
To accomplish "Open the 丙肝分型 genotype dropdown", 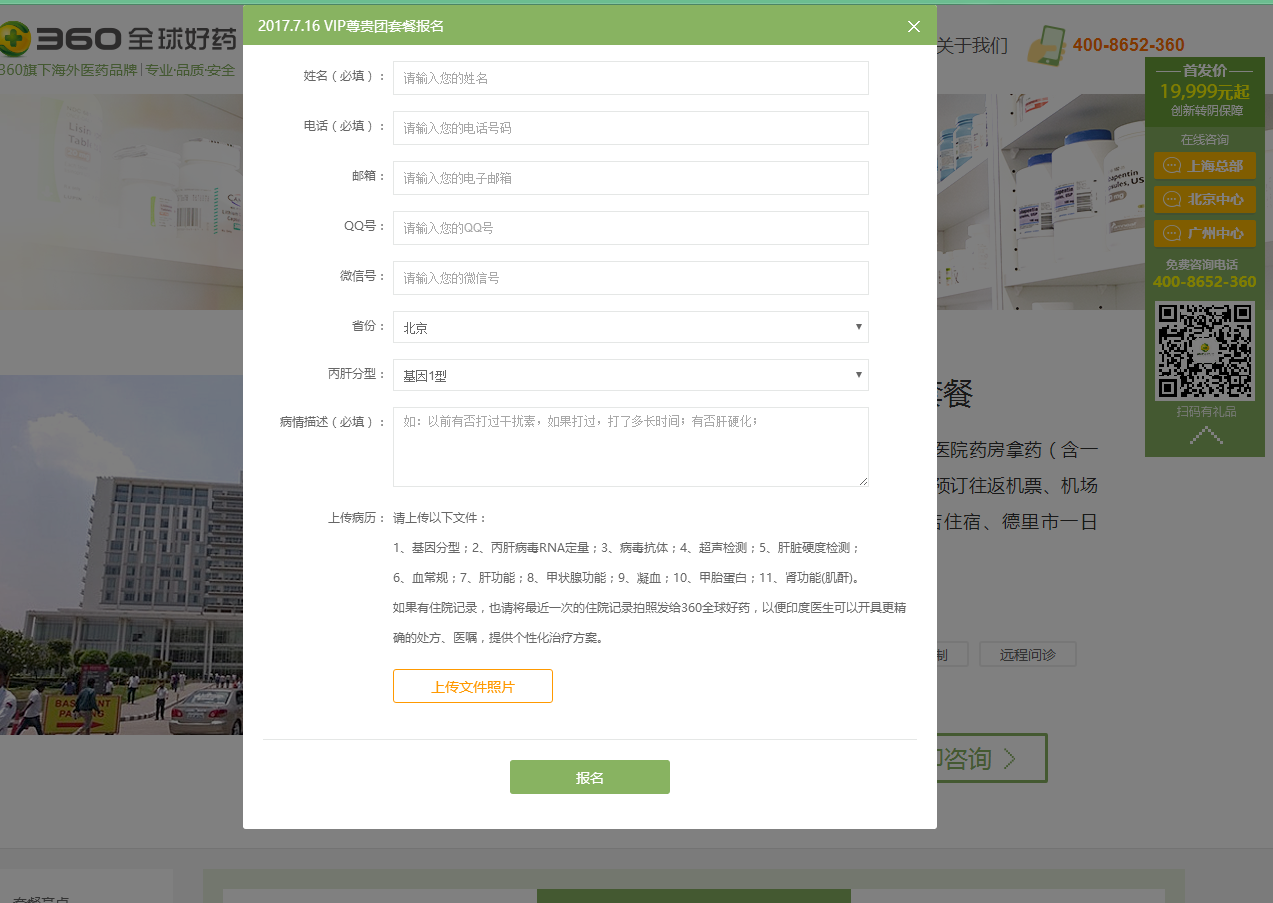I will click(630, 375).
